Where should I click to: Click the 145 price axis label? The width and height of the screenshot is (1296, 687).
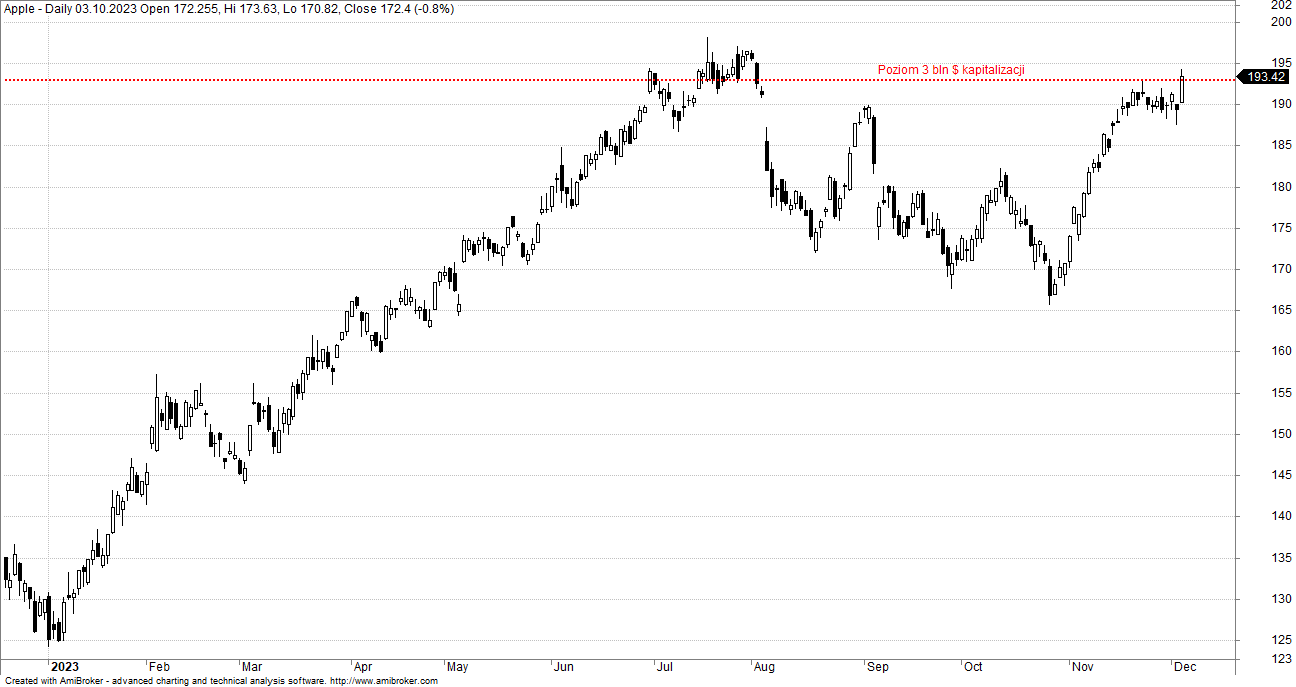click(1280, 475)
